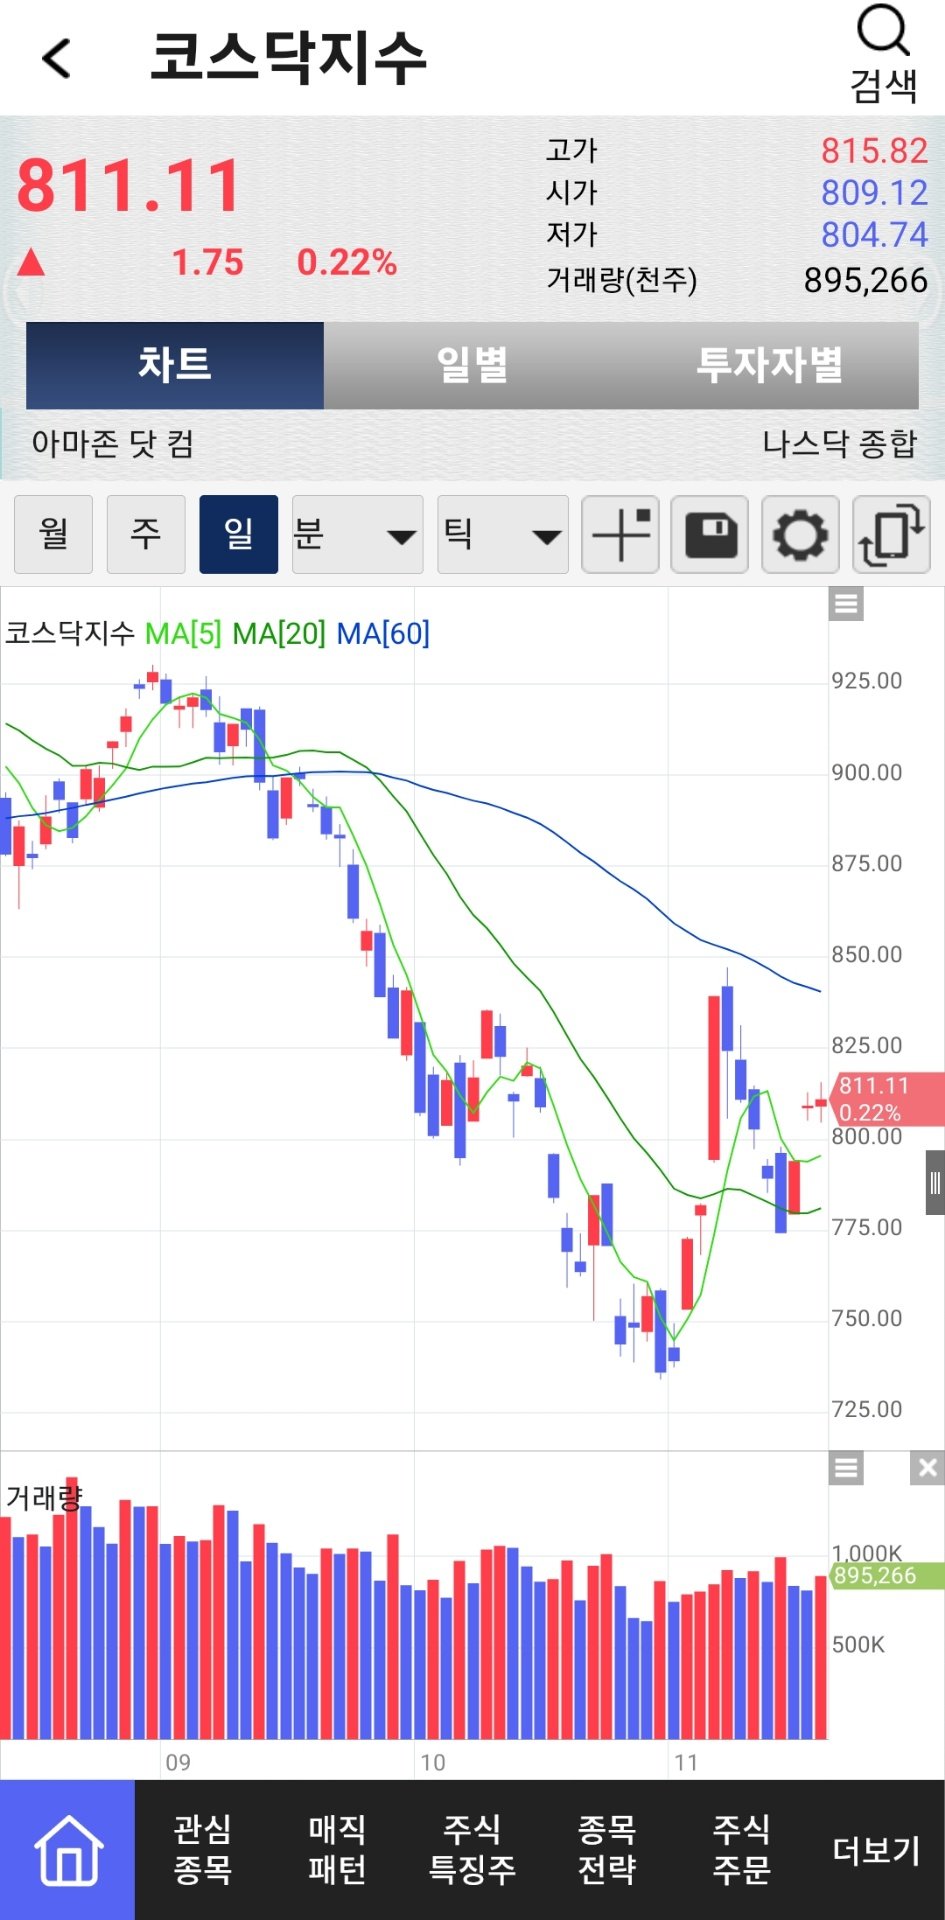The image size is (945, 1920).
Task: Switch to the 일별 tab
Action: click(x=472, y=365)
